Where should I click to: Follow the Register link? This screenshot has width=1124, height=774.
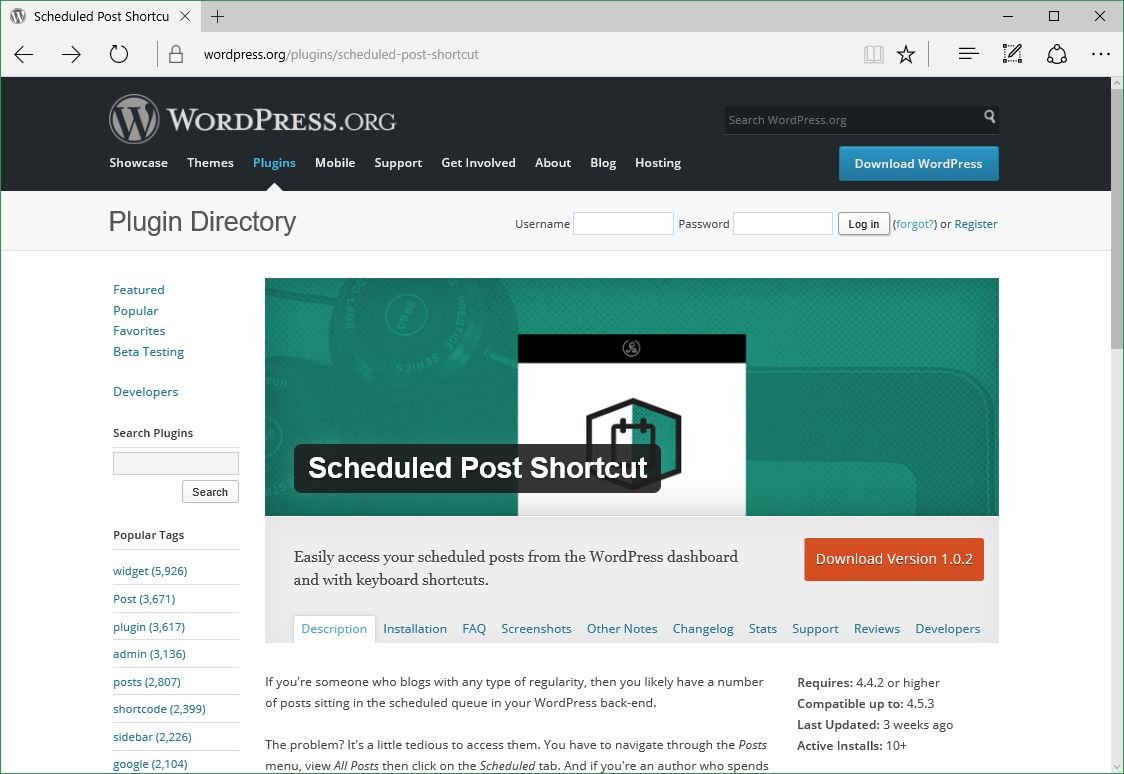[976, 224]
